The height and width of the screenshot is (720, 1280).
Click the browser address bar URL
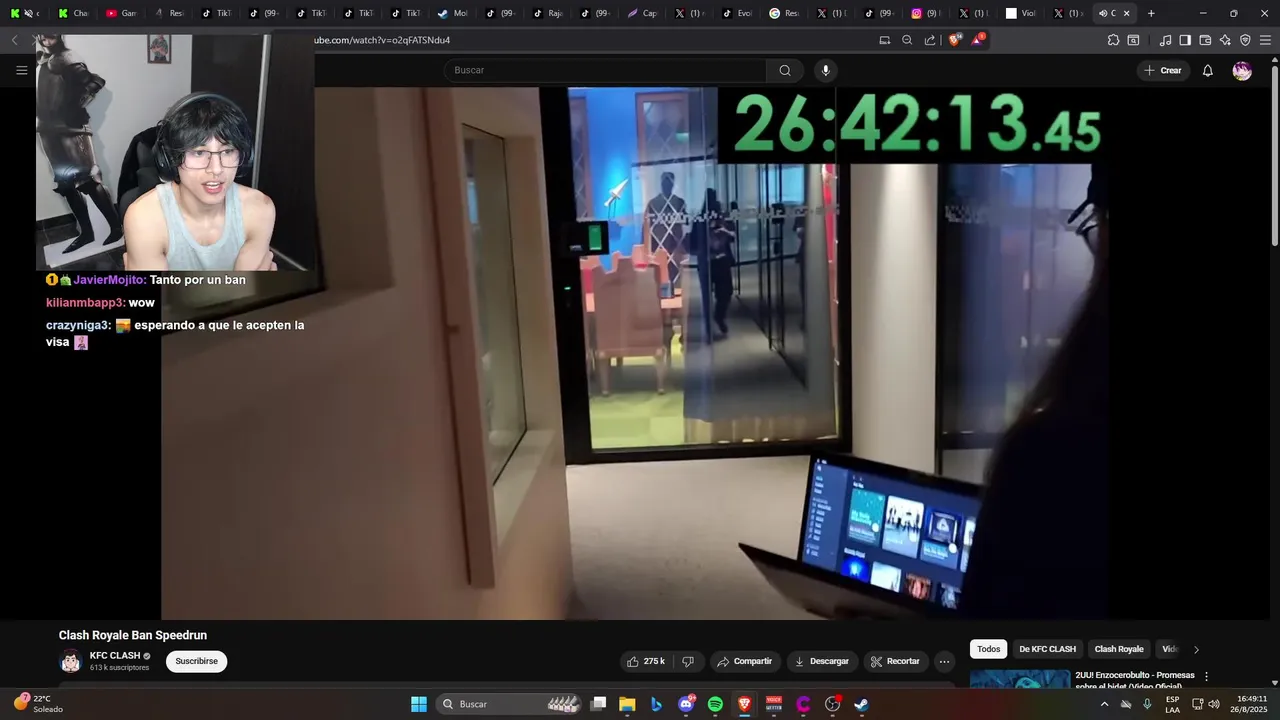tap(382, 40)
